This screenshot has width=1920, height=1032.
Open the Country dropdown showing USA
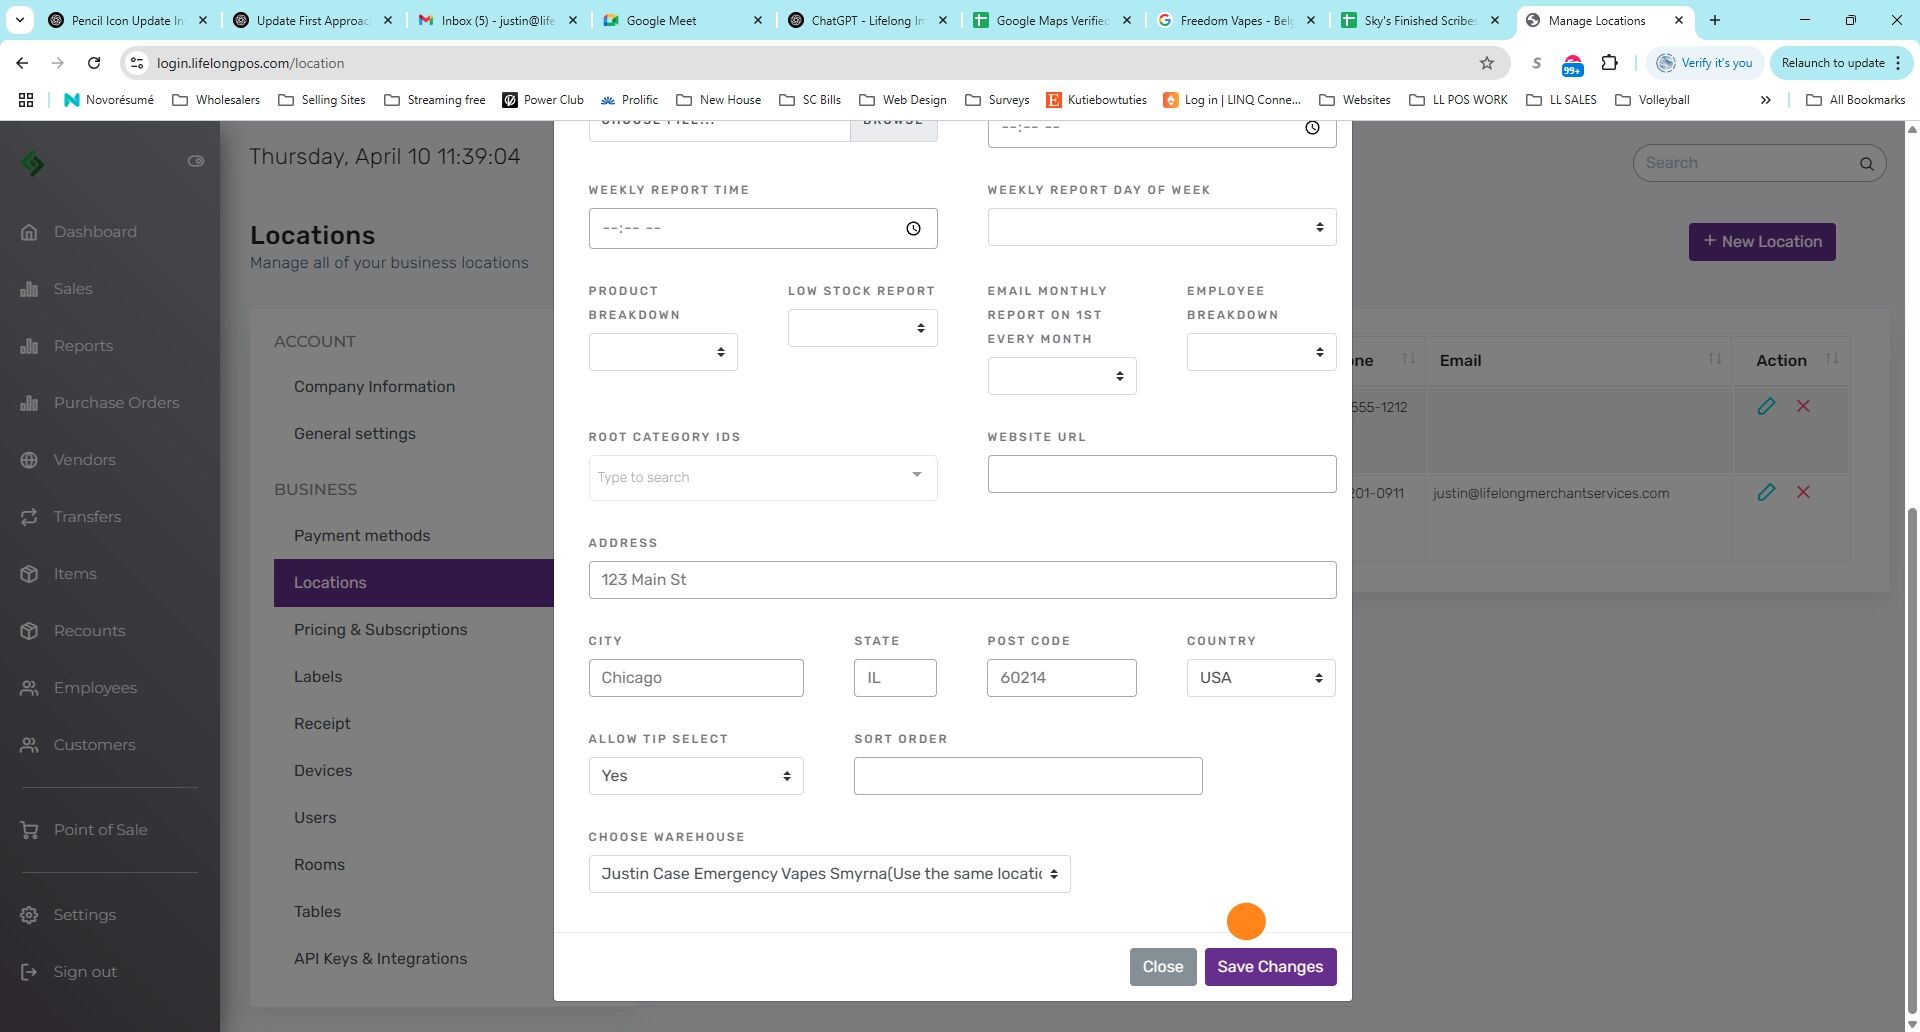tap(1261, 678)
